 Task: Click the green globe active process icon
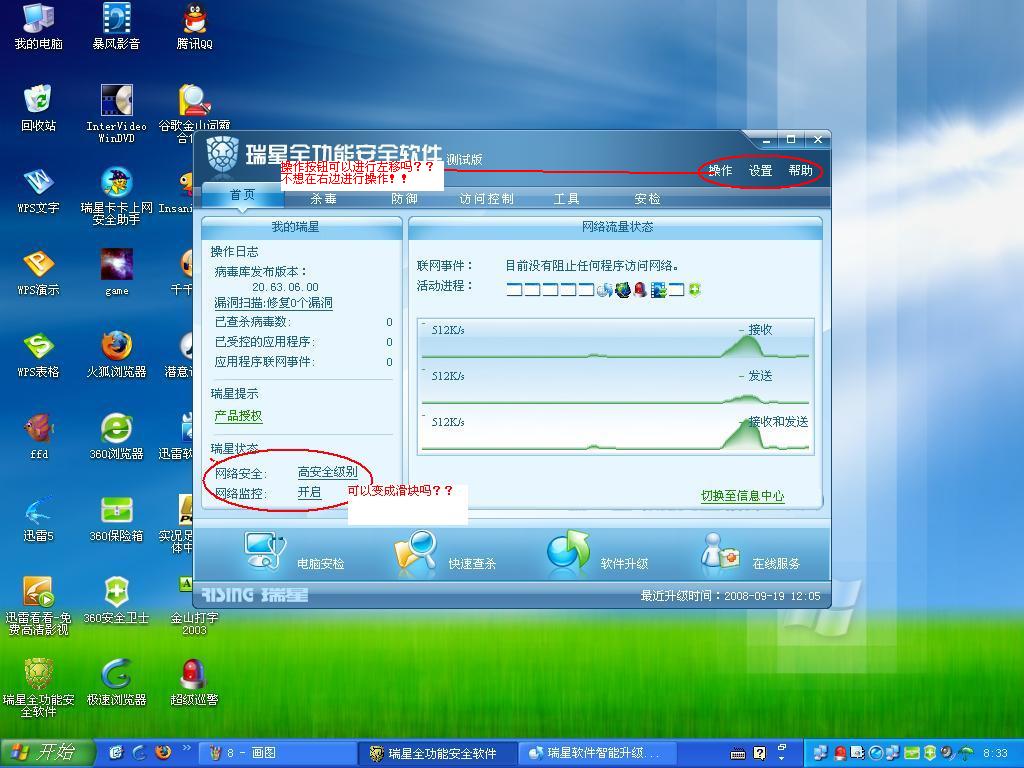tap(622, 289)
